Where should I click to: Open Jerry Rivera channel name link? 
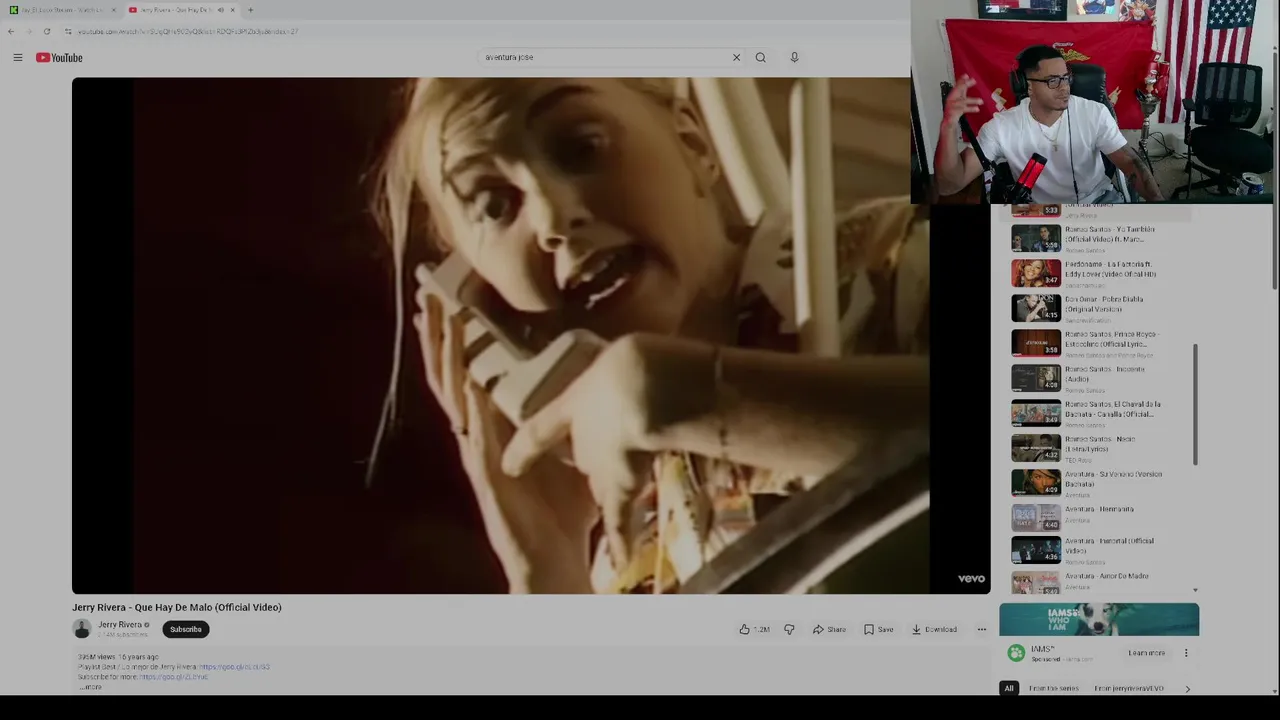[119, 625]
